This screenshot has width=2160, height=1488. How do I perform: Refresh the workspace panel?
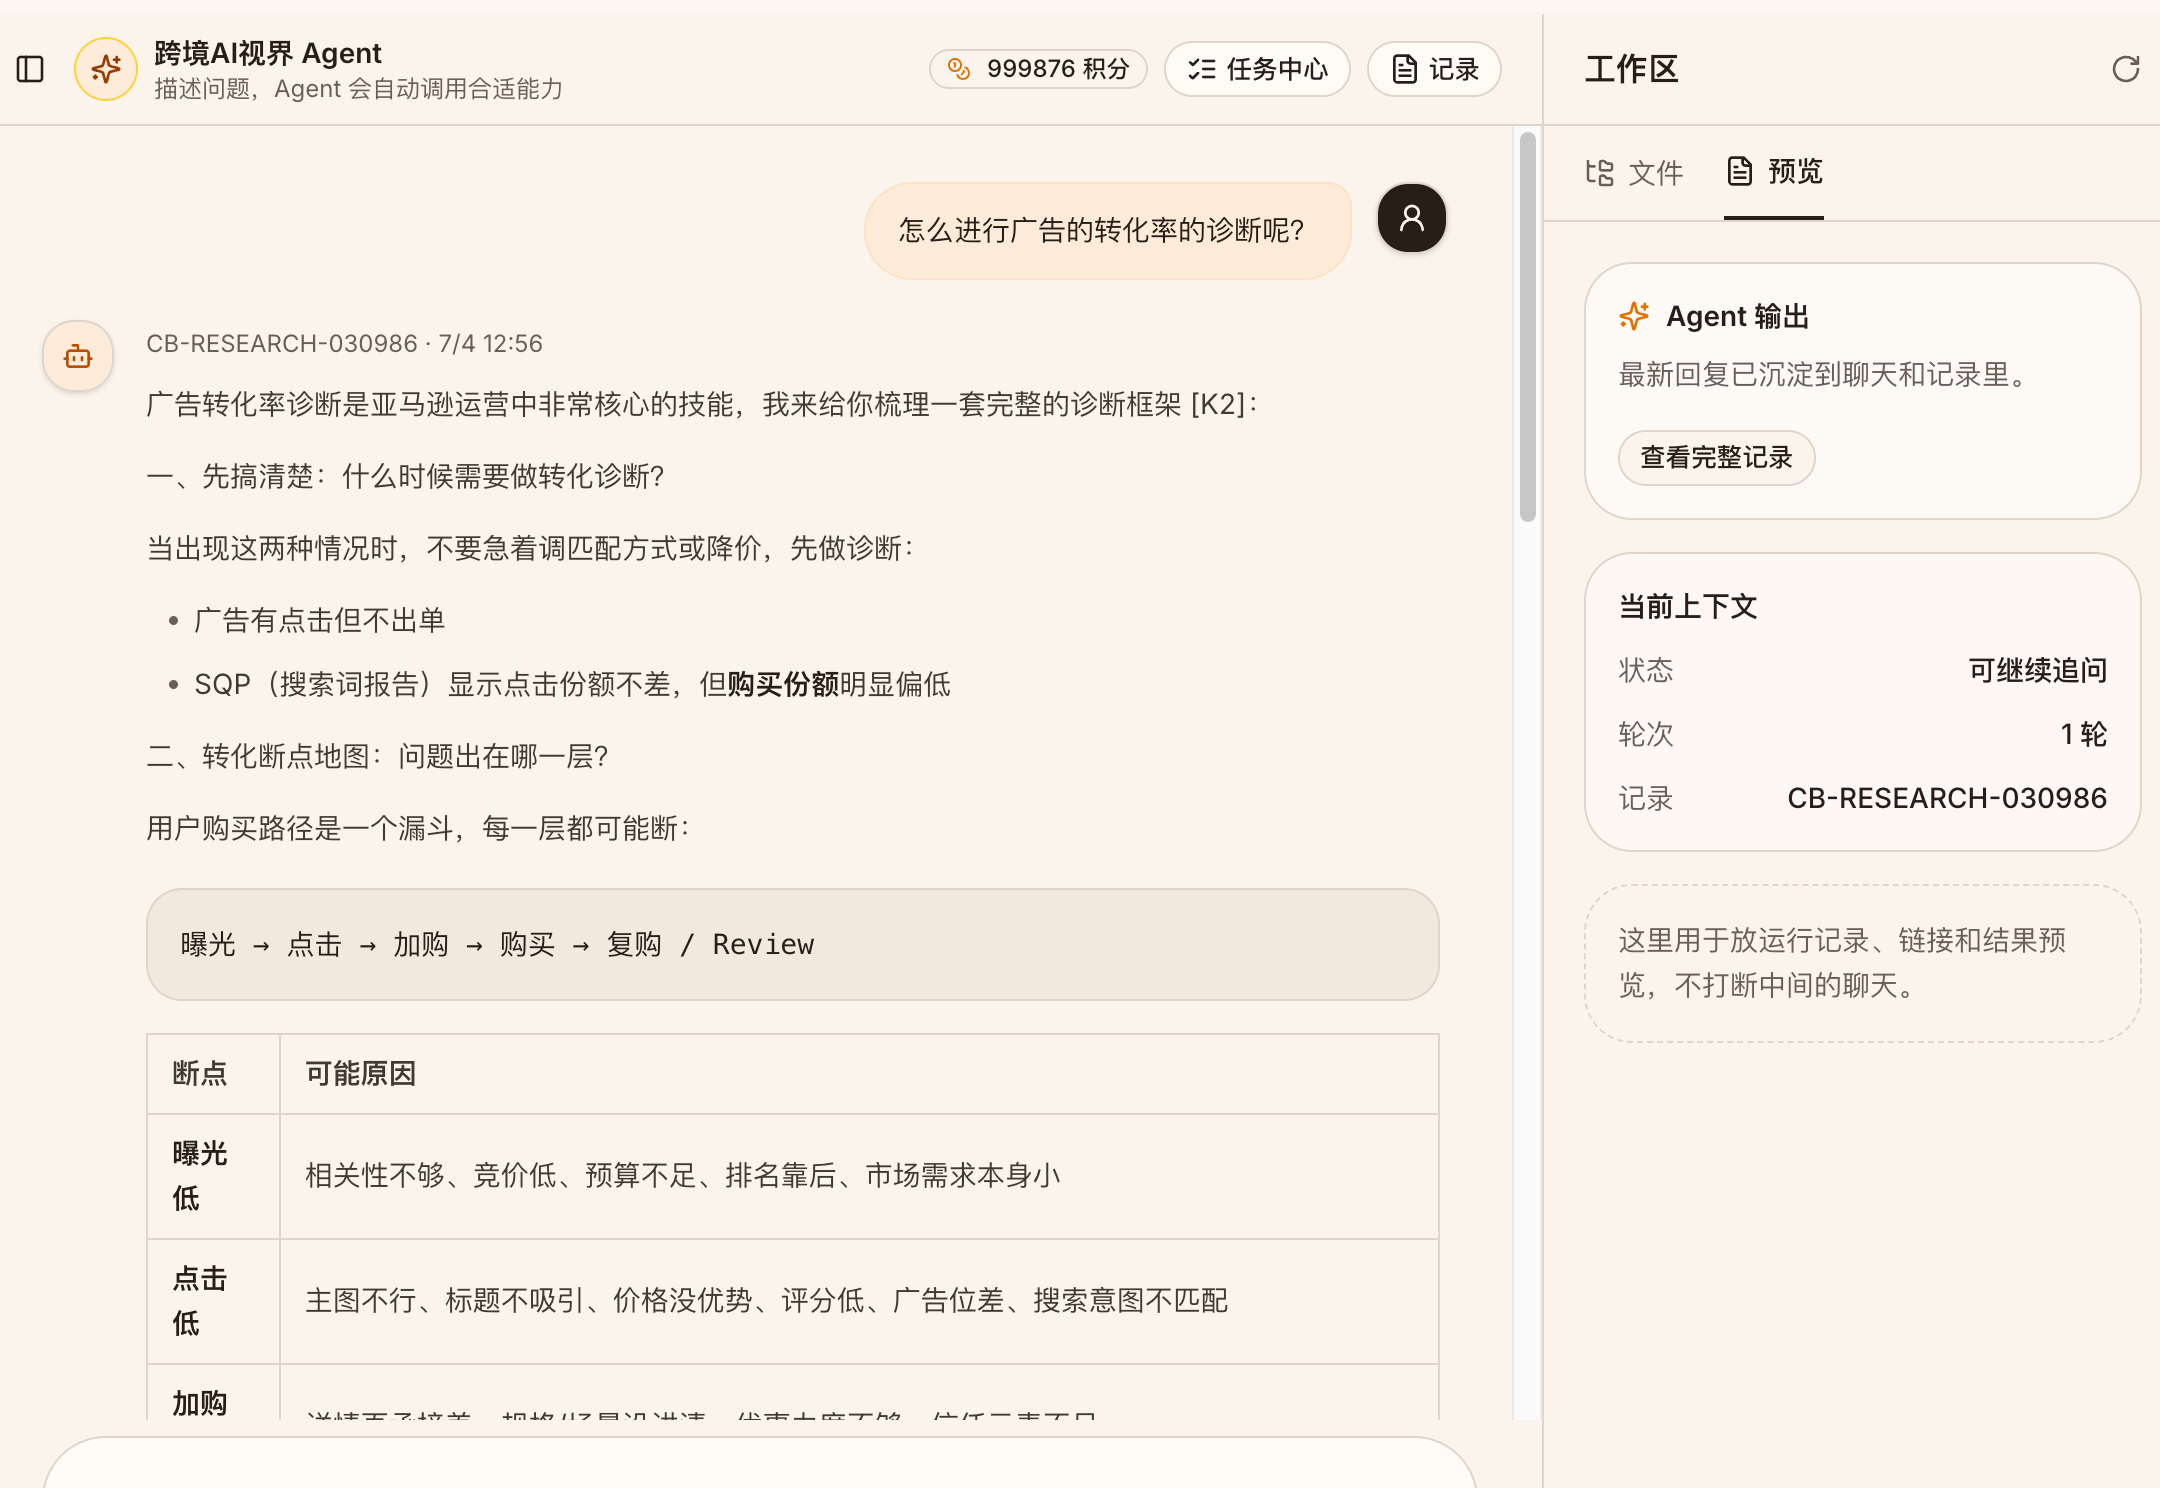(2125, 69)
